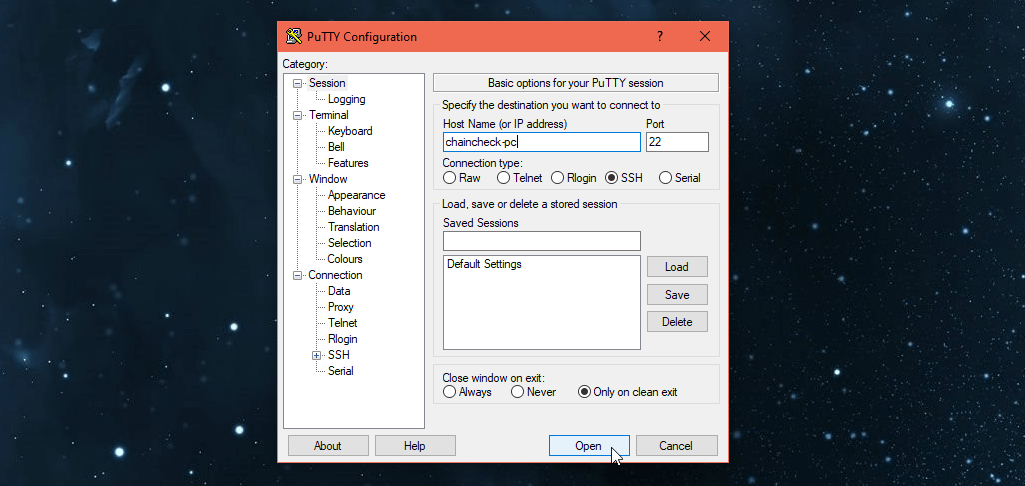Open the Behaviour settings category
Image resolution: width=1025 pixels, height=486 pixels.
[352, 211]
